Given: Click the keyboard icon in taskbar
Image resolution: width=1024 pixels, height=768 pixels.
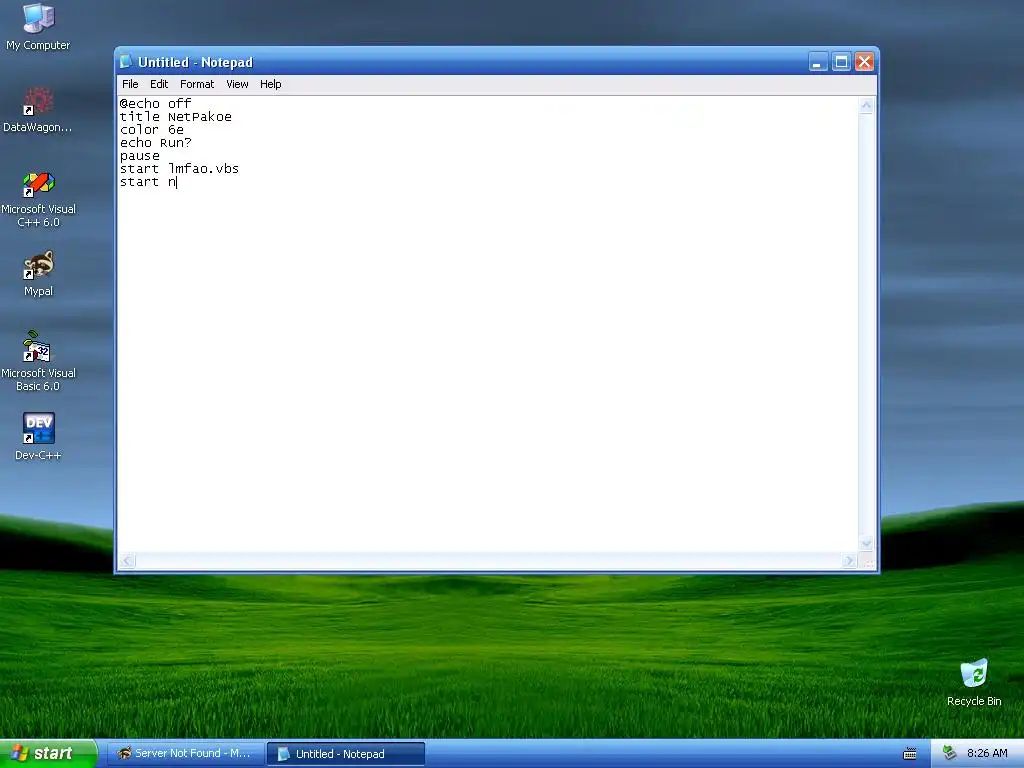Looking at the screenshot, I should coord(909,754).
